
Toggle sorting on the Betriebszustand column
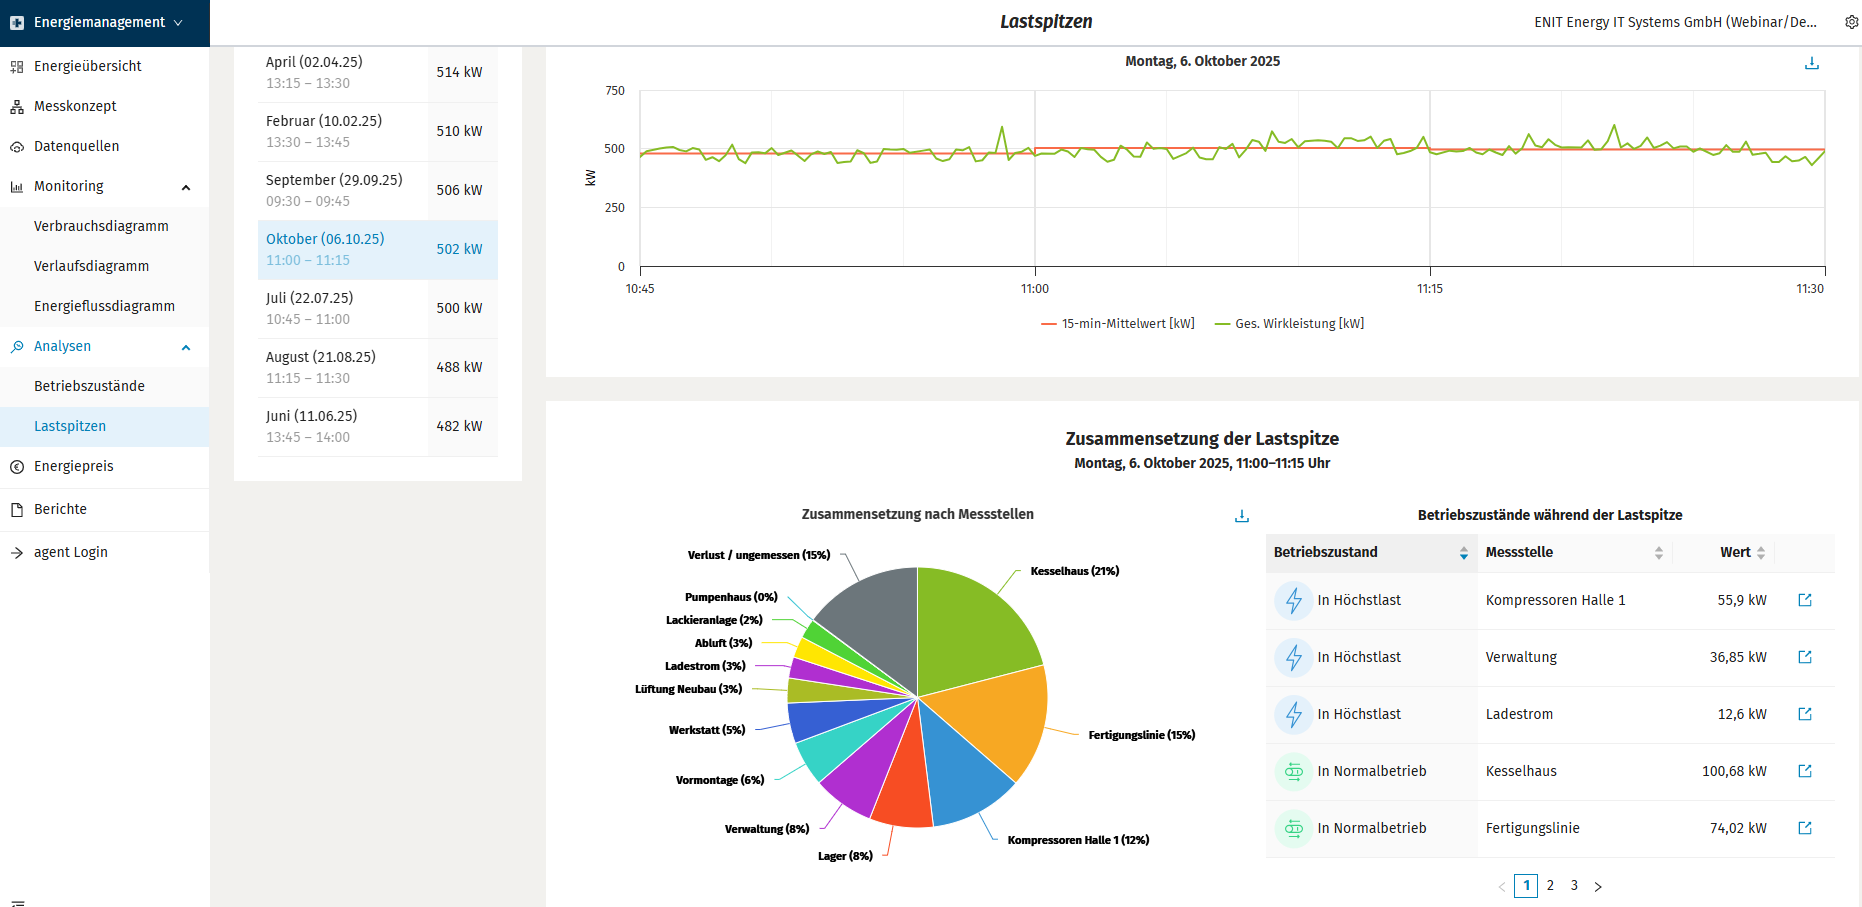1463,552
